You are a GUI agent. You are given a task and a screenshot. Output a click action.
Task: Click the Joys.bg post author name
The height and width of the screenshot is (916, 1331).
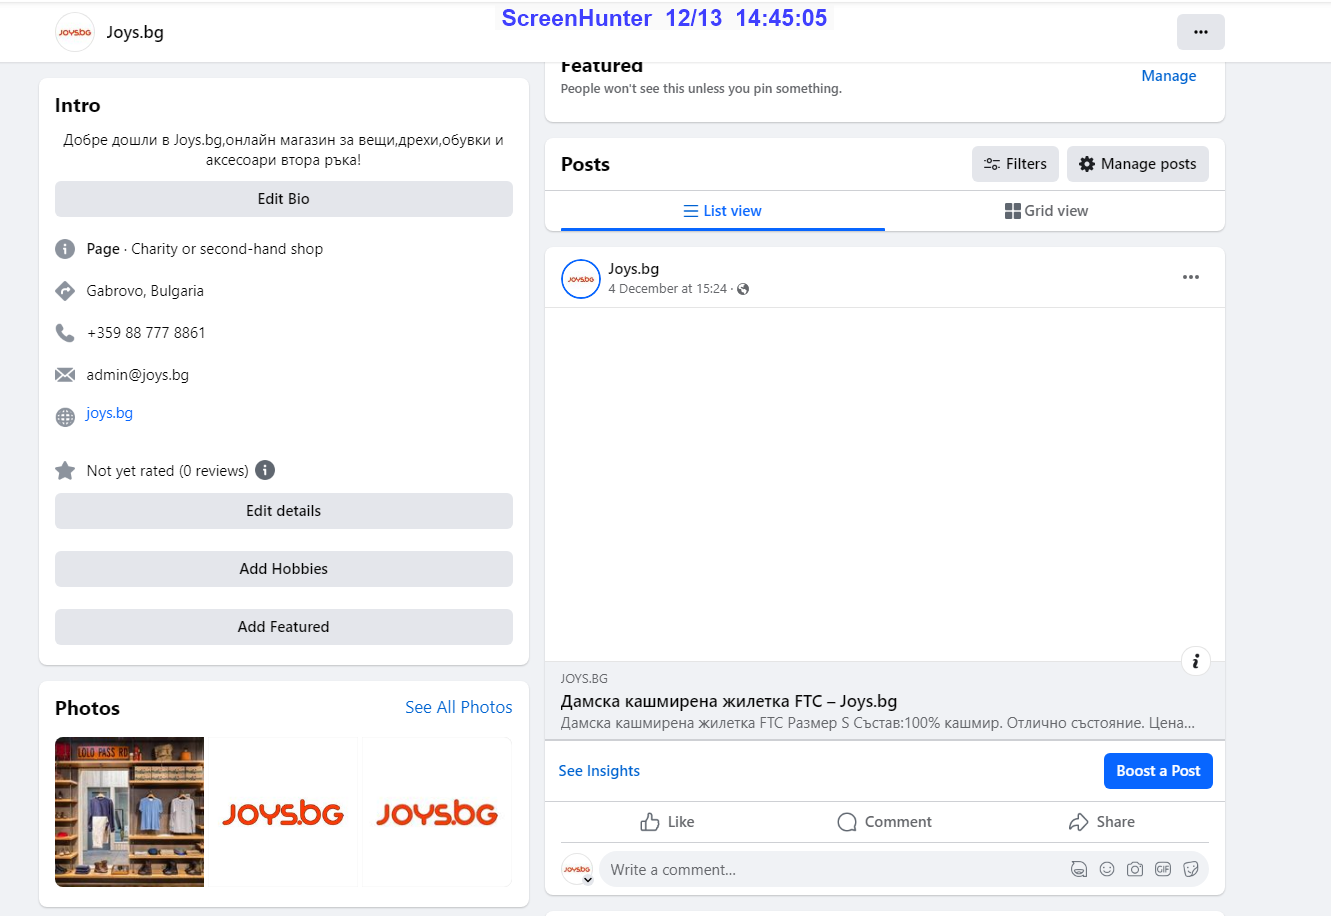[634, 269]
